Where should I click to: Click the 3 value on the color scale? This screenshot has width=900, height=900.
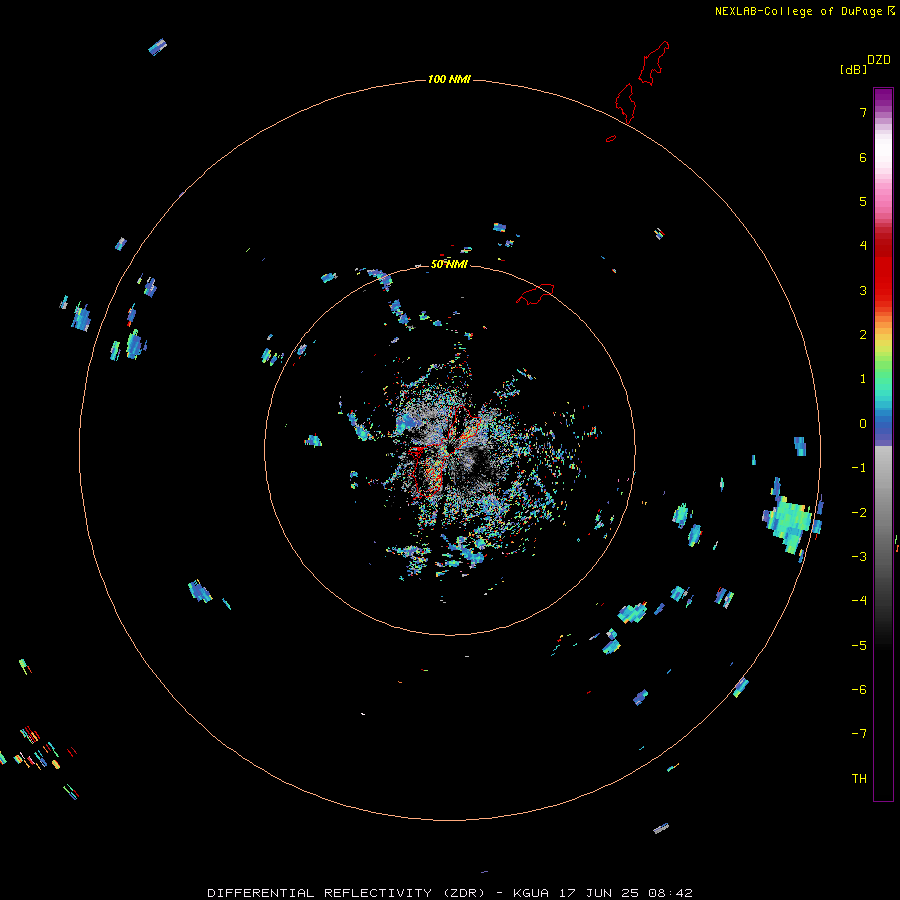pos(863,290)
